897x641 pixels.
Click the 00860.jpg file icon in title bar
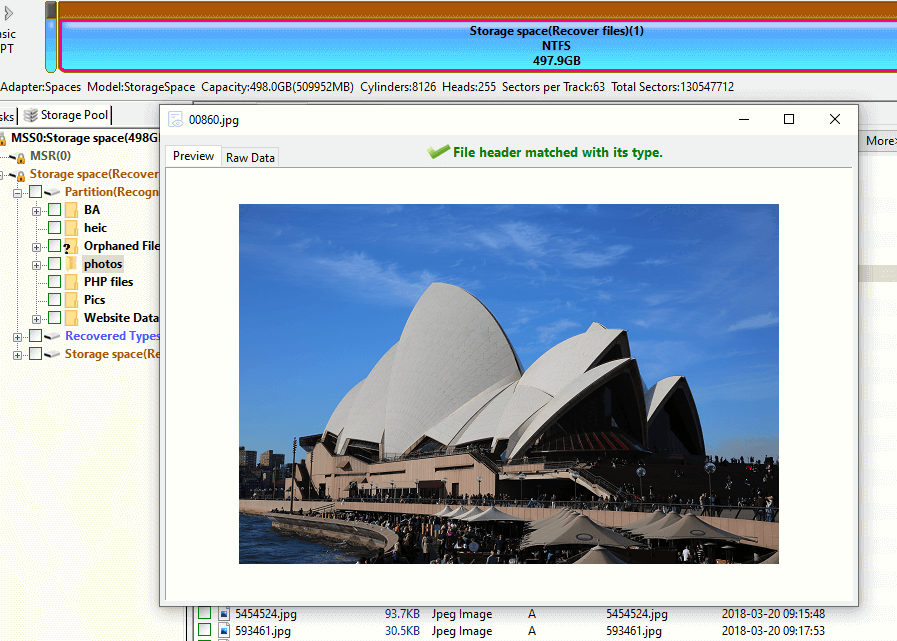tap(176, 120)
